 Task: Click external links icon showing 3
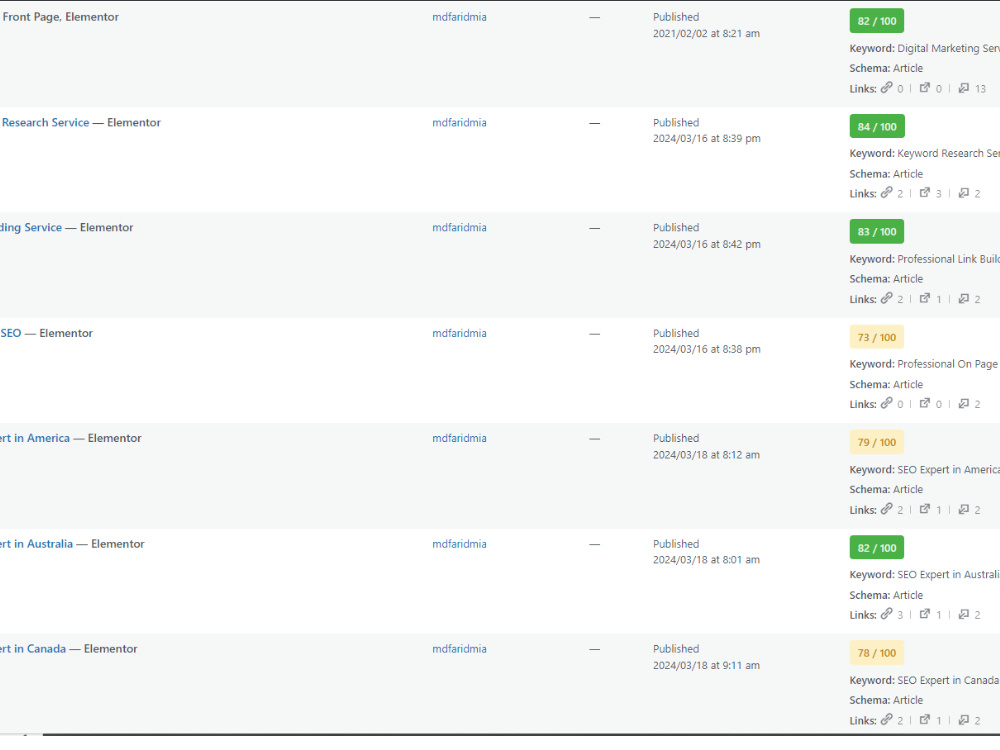925,193
